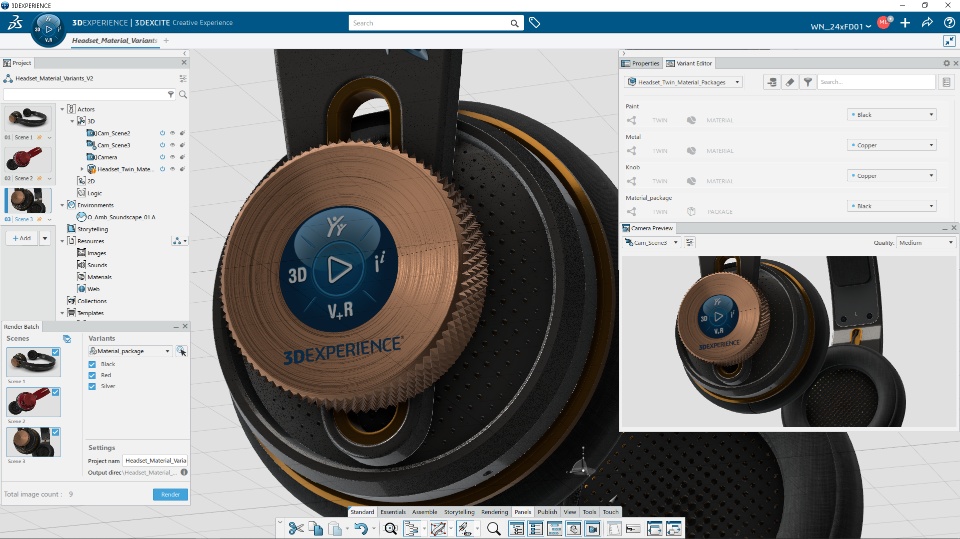Click the share arrow icon in top bar

tap(927, 23)
